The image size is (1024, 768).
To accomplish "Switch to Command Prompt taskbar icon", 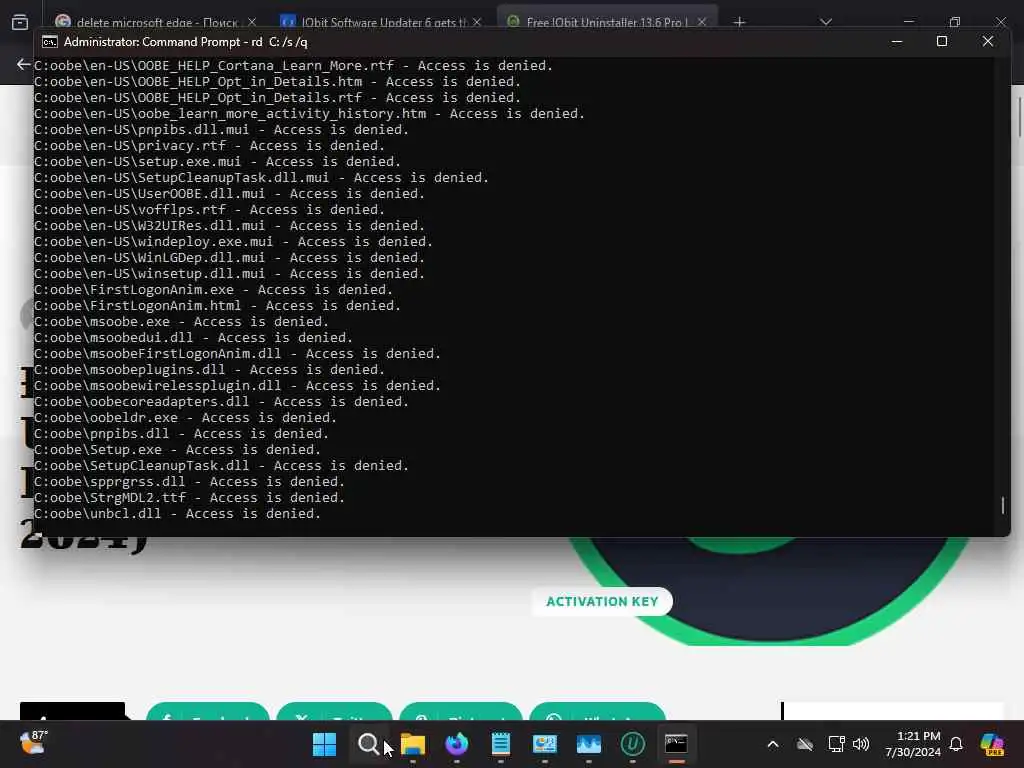I will pyautogui.click(x=677, y=744).
